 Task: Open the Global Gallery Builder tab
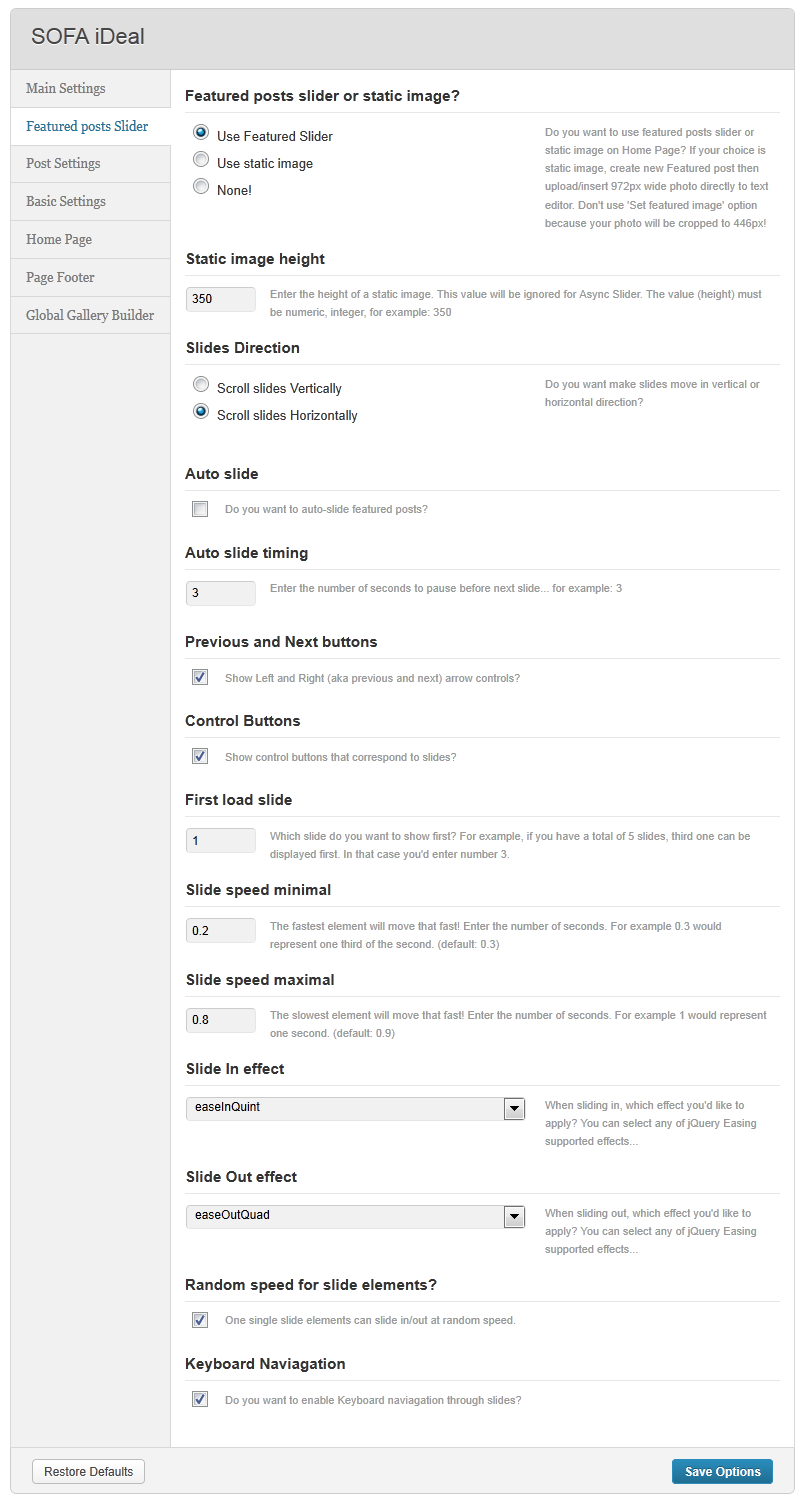click(x=91, y=315)
